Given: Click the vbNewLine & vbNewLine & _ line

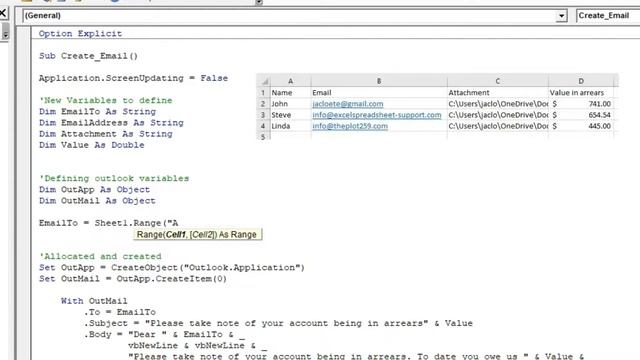Looking at the screenshot, I should point(197,346).
